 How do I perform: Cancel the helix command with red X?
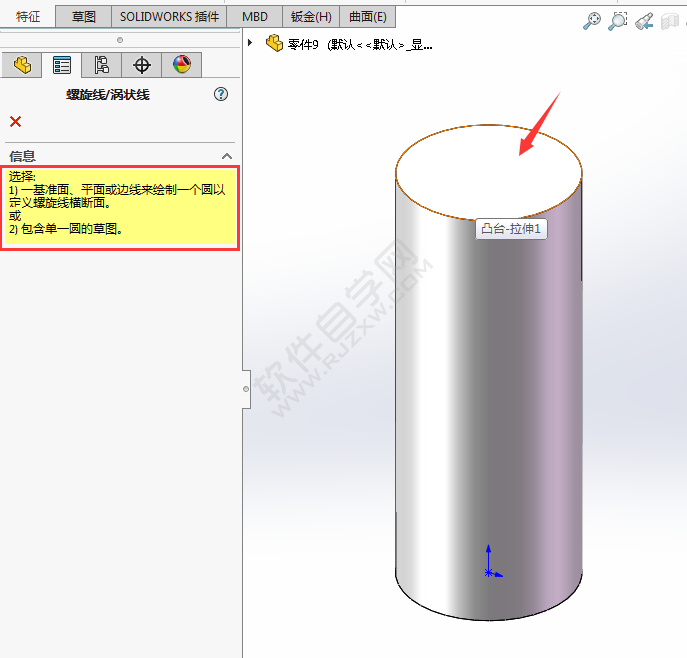click(x=15, y=121)
